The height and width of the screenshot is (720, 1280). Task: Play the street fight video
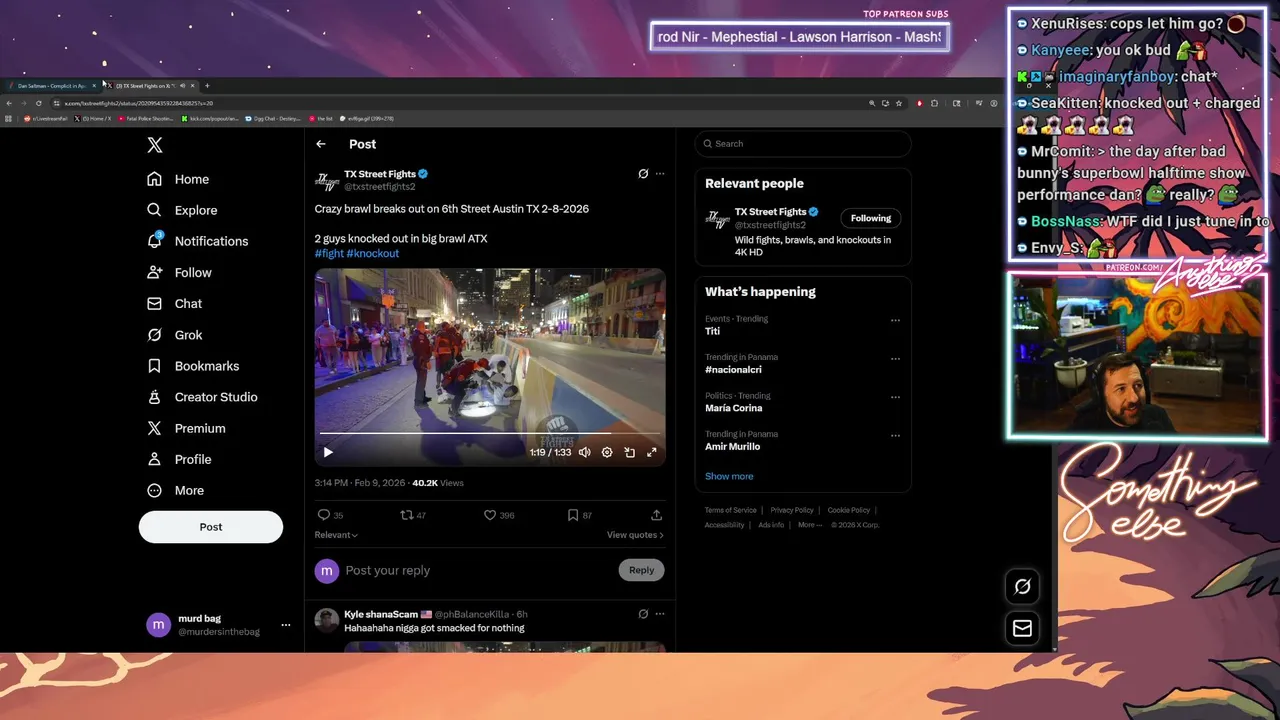click(x=328, y=452)
